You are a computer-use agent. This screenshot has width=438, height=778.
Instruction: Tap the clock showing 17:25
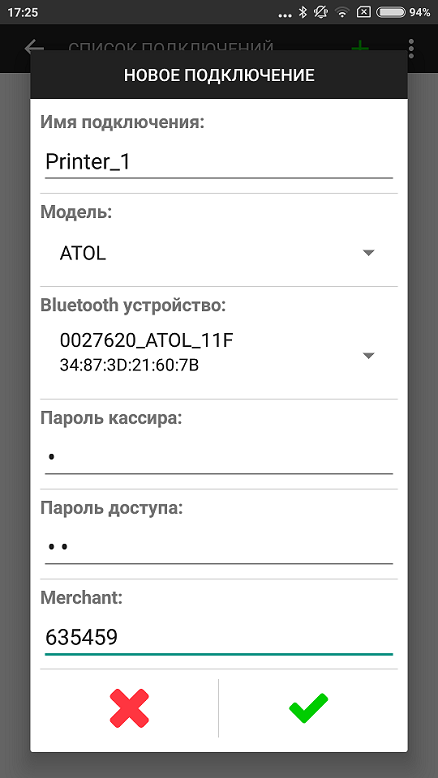(x=23, y=12)
